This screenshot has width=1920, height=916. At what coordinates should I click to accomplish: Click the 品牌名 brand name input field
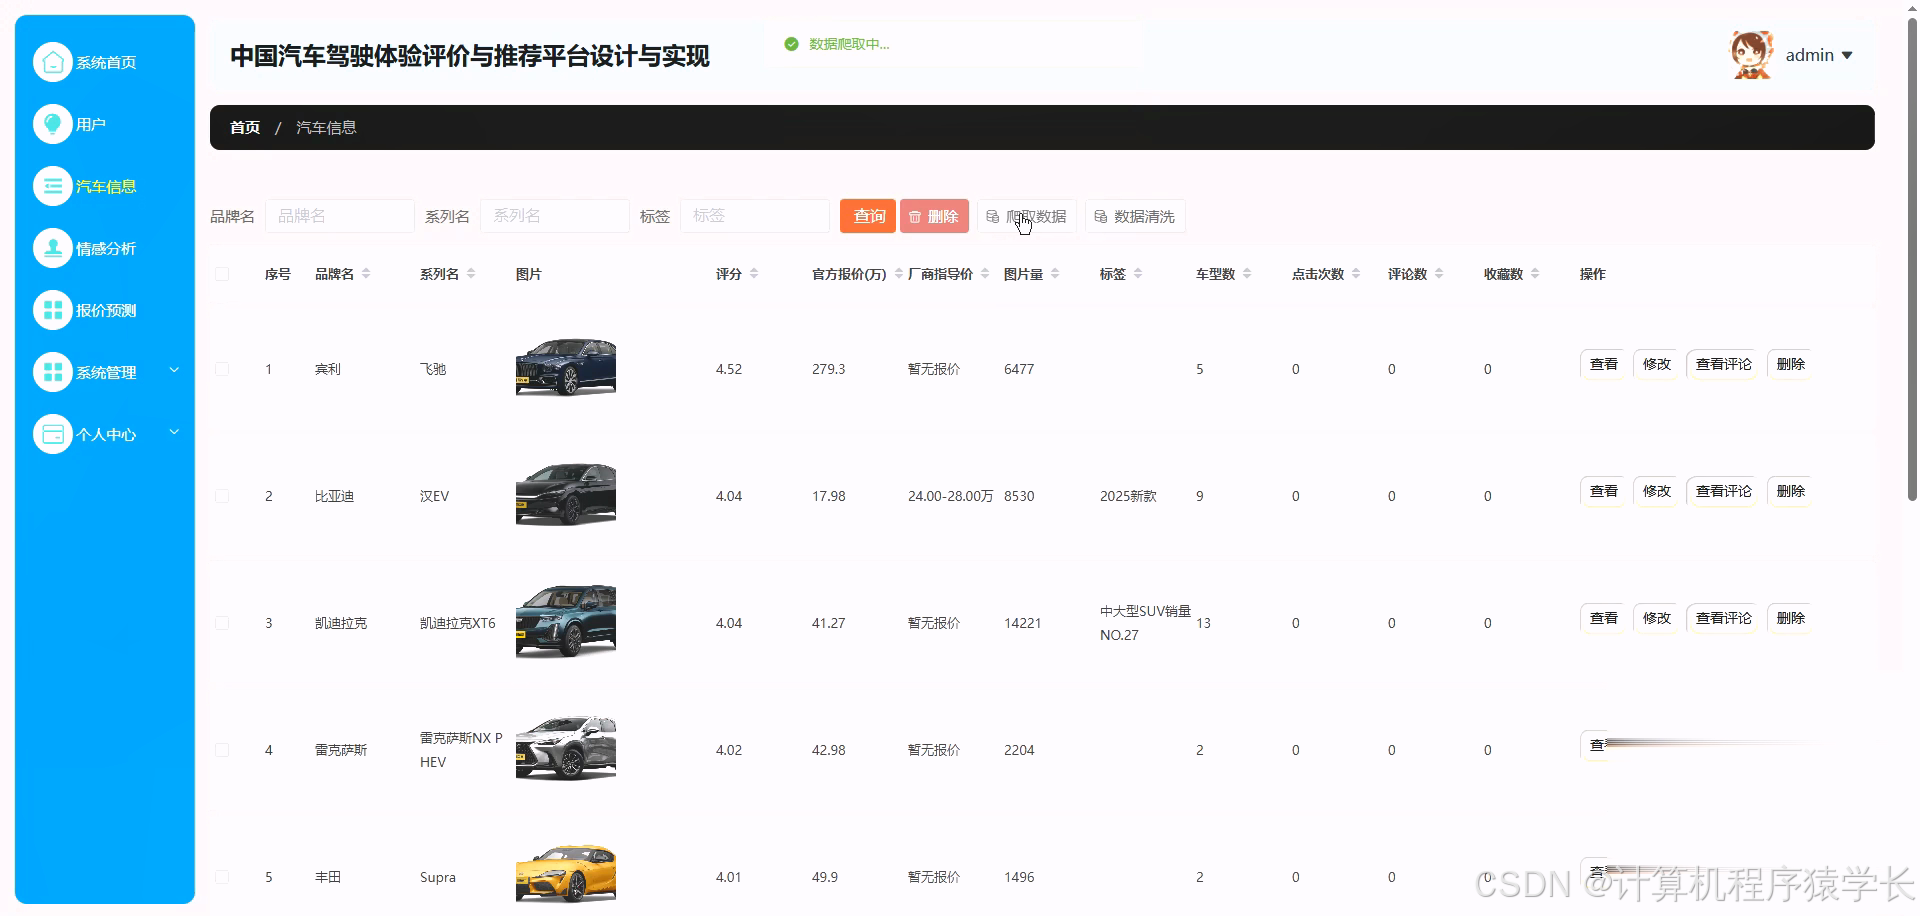pos(340,215)
